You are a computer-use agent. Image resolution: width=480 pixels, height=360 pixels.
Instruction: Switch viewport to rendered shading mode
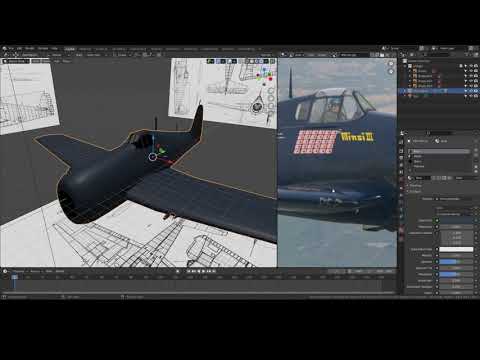click(261, 61)
